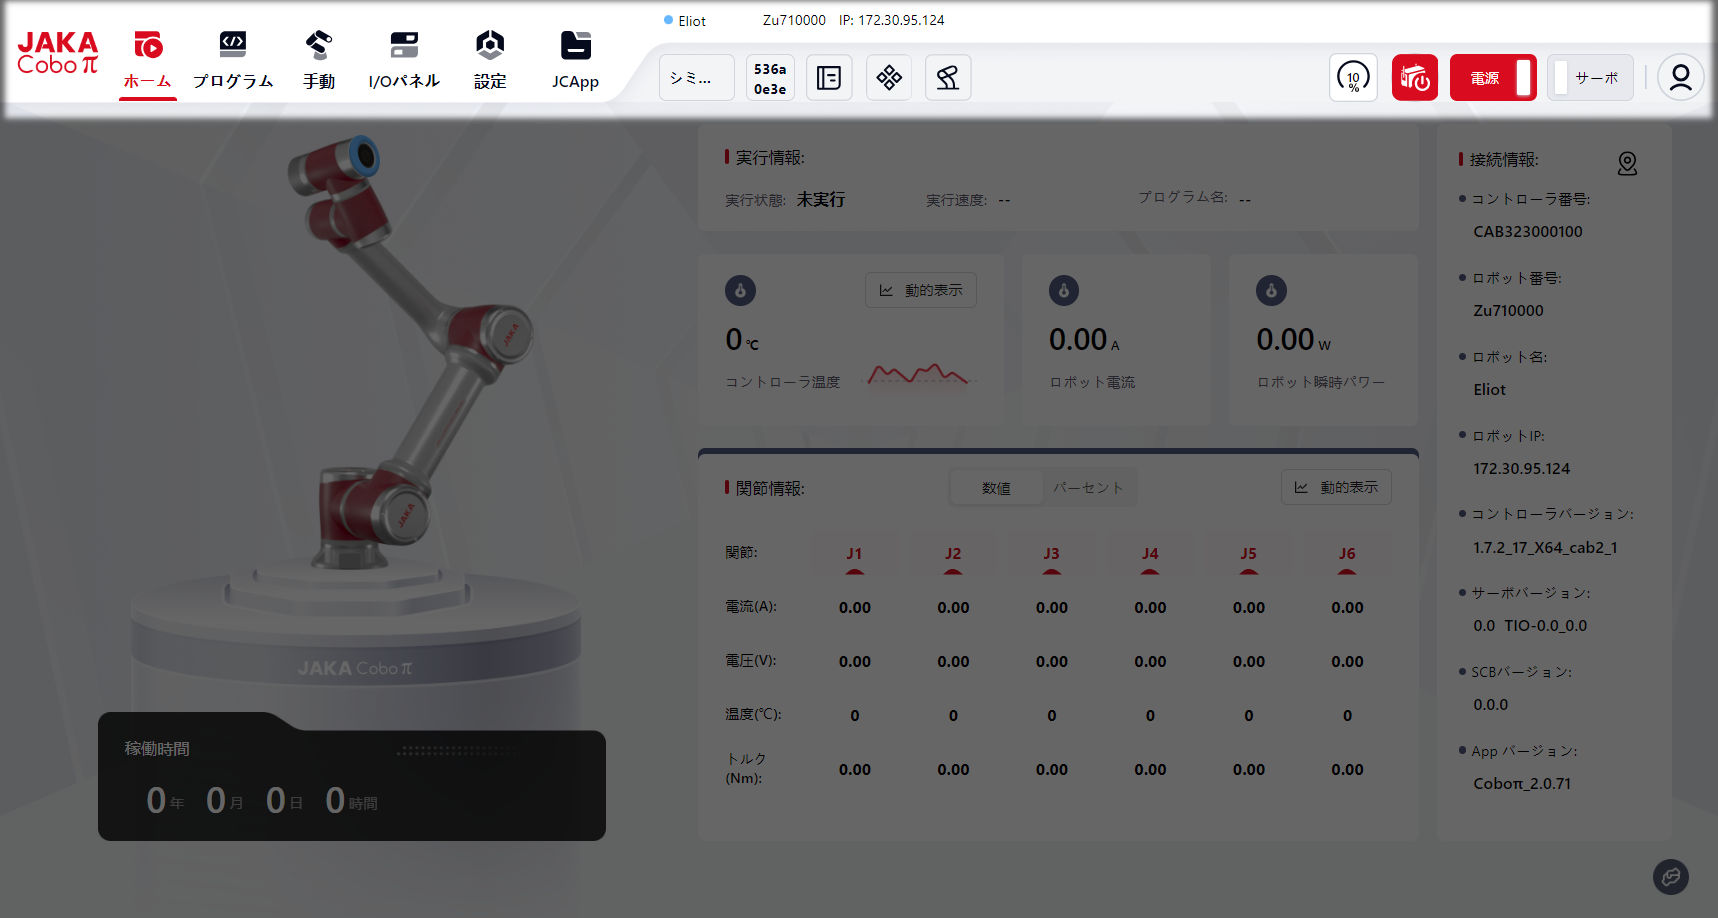The height and width of the screenshot is (918, 1718).
Task: Open the JCApp folder icon
Action: (x=575, y=60)
